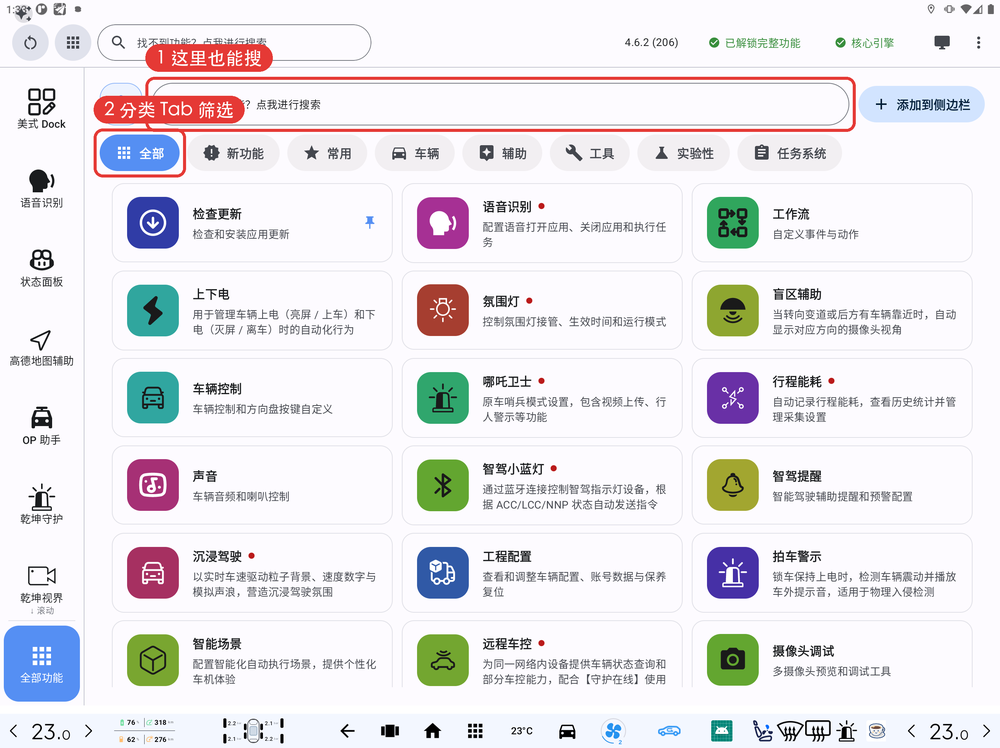Viewport: 1000px width, 748px height.
Task: Increase left temperature with right chevron
Action: coord(89,731)
